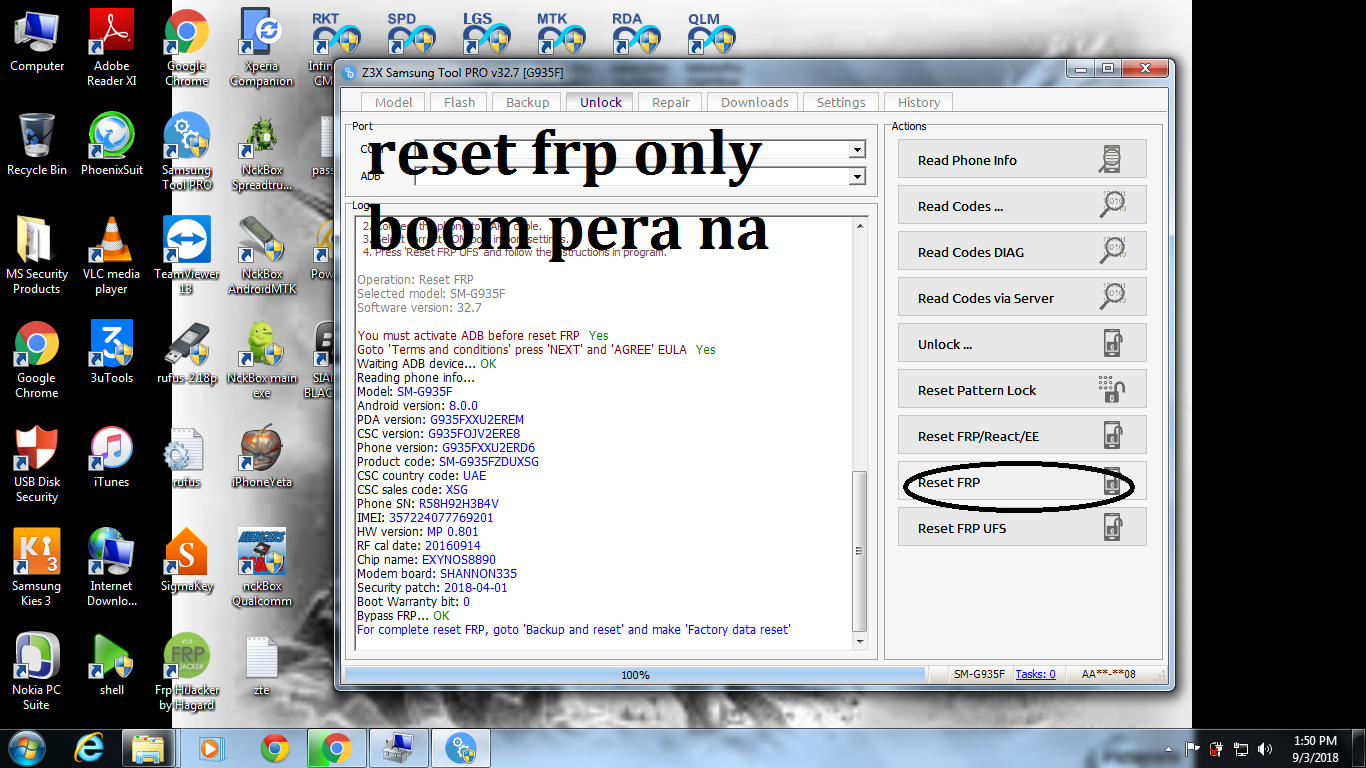Image resolution: width=1366 pixels, height=768 pixels.
Task: Start Reset Pattern Lock action
Action: tap(1022, 390)
